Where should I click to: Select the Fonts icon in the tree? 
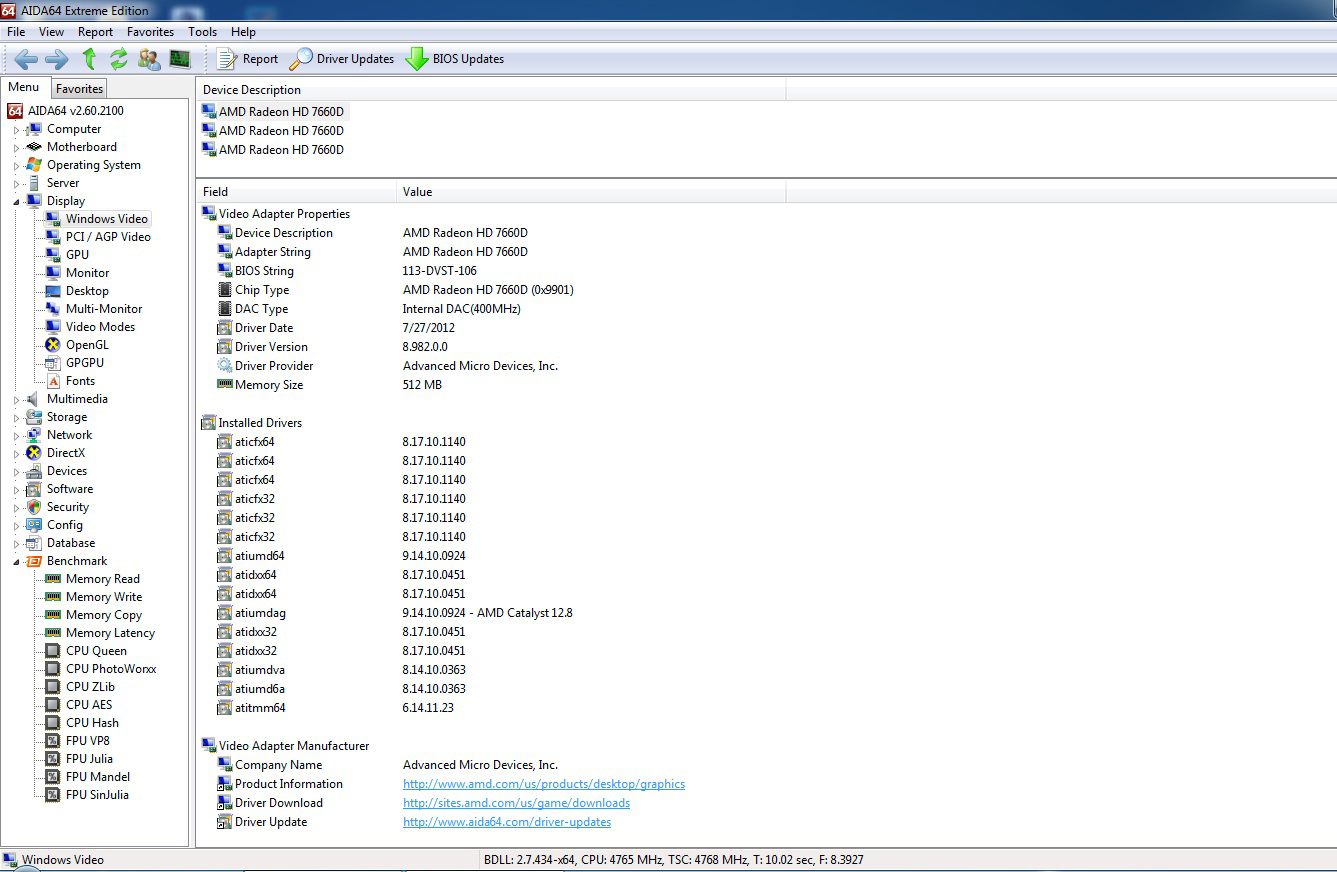point(53,381)
